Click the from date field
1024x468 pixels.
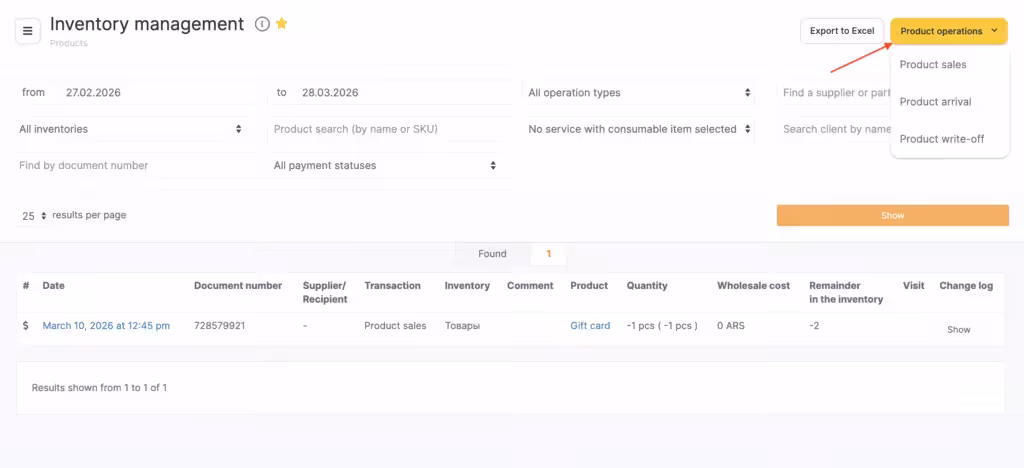pyautogui.click(x=155, y=93)
